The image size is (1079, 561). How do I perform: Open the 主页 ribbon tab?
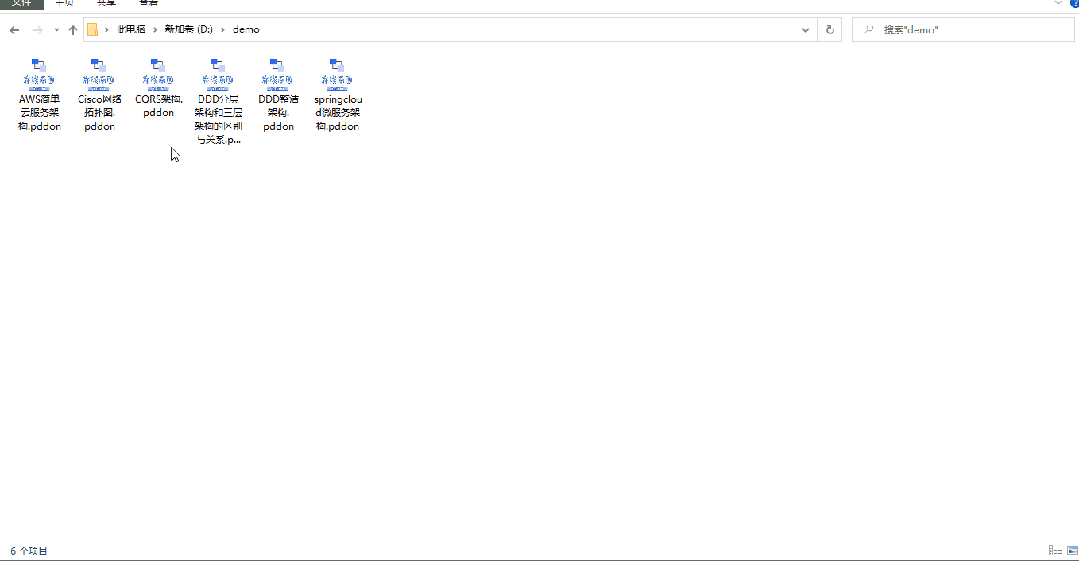point(64,4)
